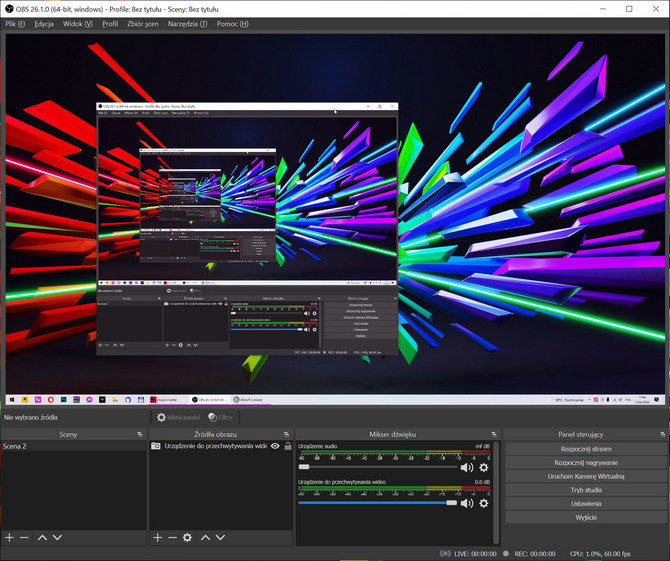Viewport: 670px width, 561px height.
Task: Move scene down in the Sceny list
Action: pyautogui.click(x=57, y=538)
